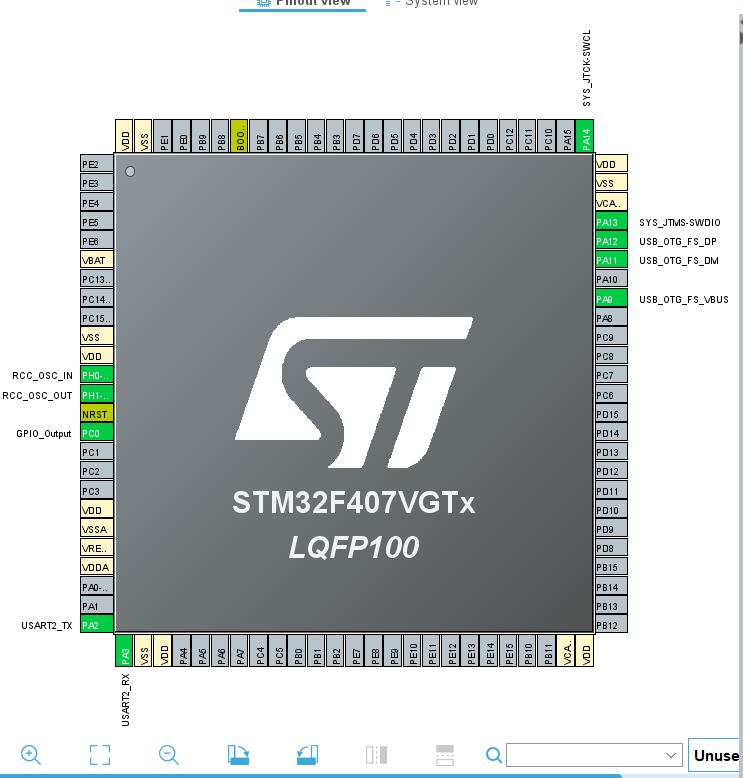Image resolution: width=743 pixels, height=778 pixels.
Task: Open the pin search dropdown arrow
Action: click(671, 755)
